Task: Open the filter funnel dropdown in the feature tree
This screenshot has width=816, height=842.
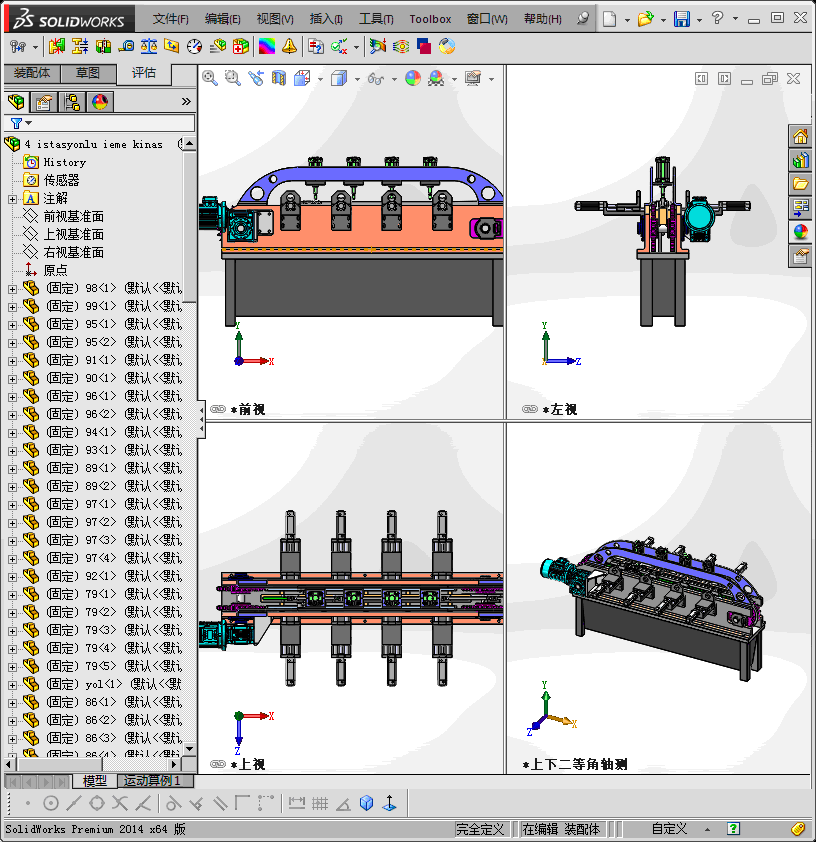Action: coord(21,123)
